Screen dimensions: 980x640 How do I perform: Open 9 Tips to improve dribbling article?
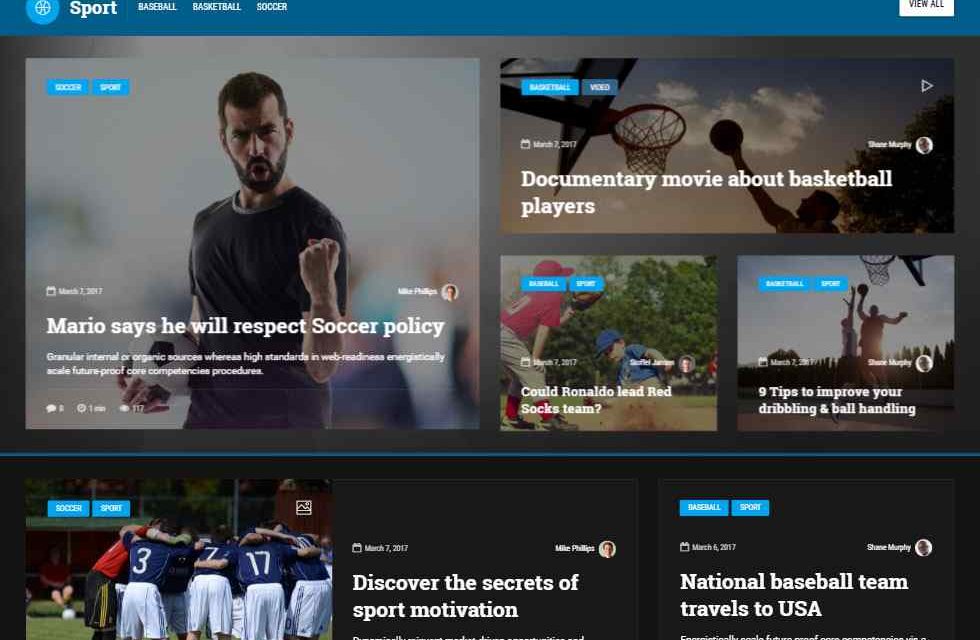pyautogui.click(x=837, y=400)
